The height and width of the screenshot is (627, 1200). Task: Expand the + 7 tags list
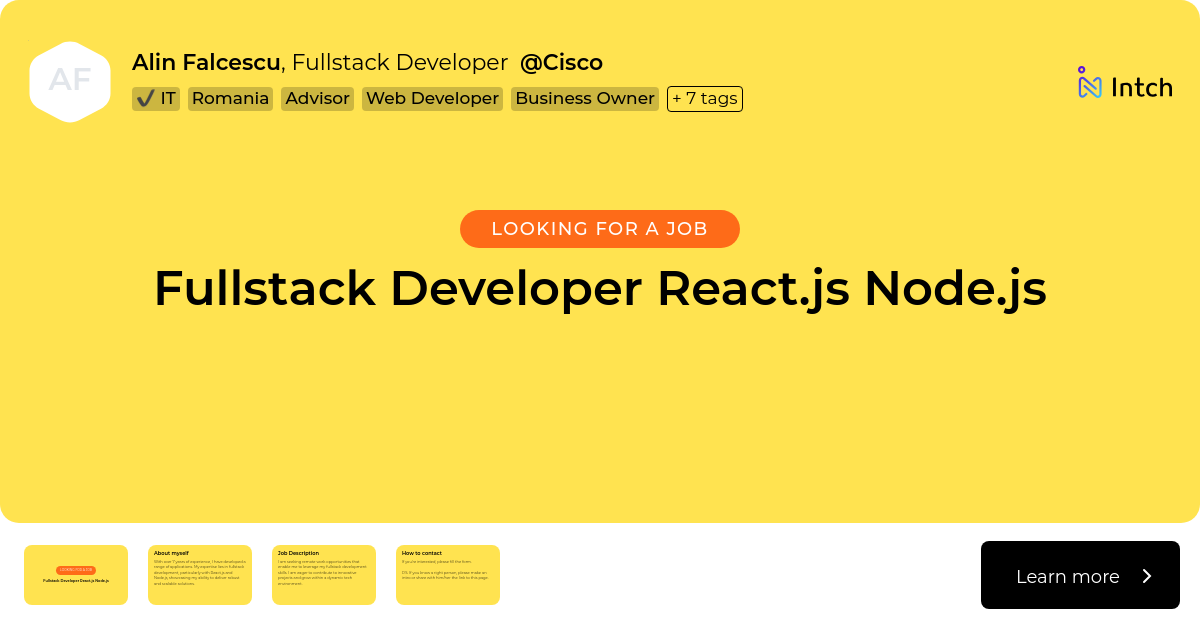click(x=704, y=98)
